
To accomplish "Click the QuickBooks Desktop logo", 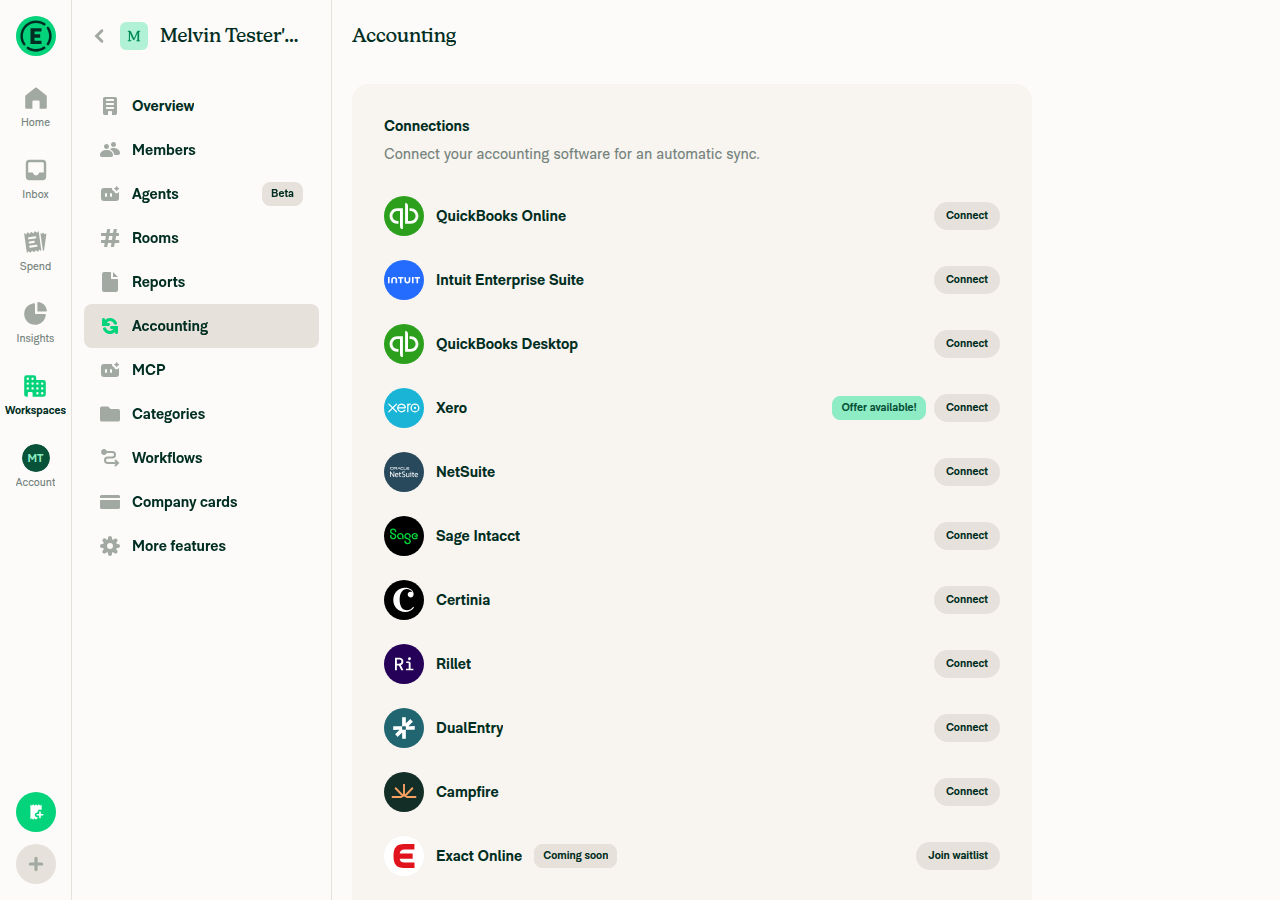I will (404, 344).
